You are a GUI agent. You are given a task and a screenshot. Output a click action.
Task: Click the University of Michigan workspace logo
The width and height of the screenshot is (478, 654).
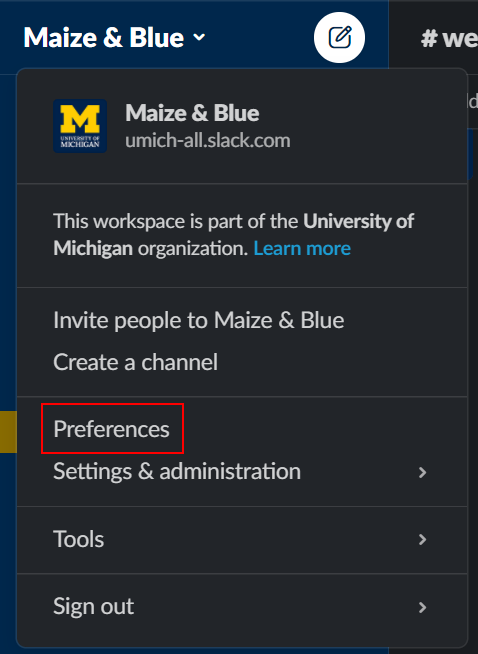point(80,126)
